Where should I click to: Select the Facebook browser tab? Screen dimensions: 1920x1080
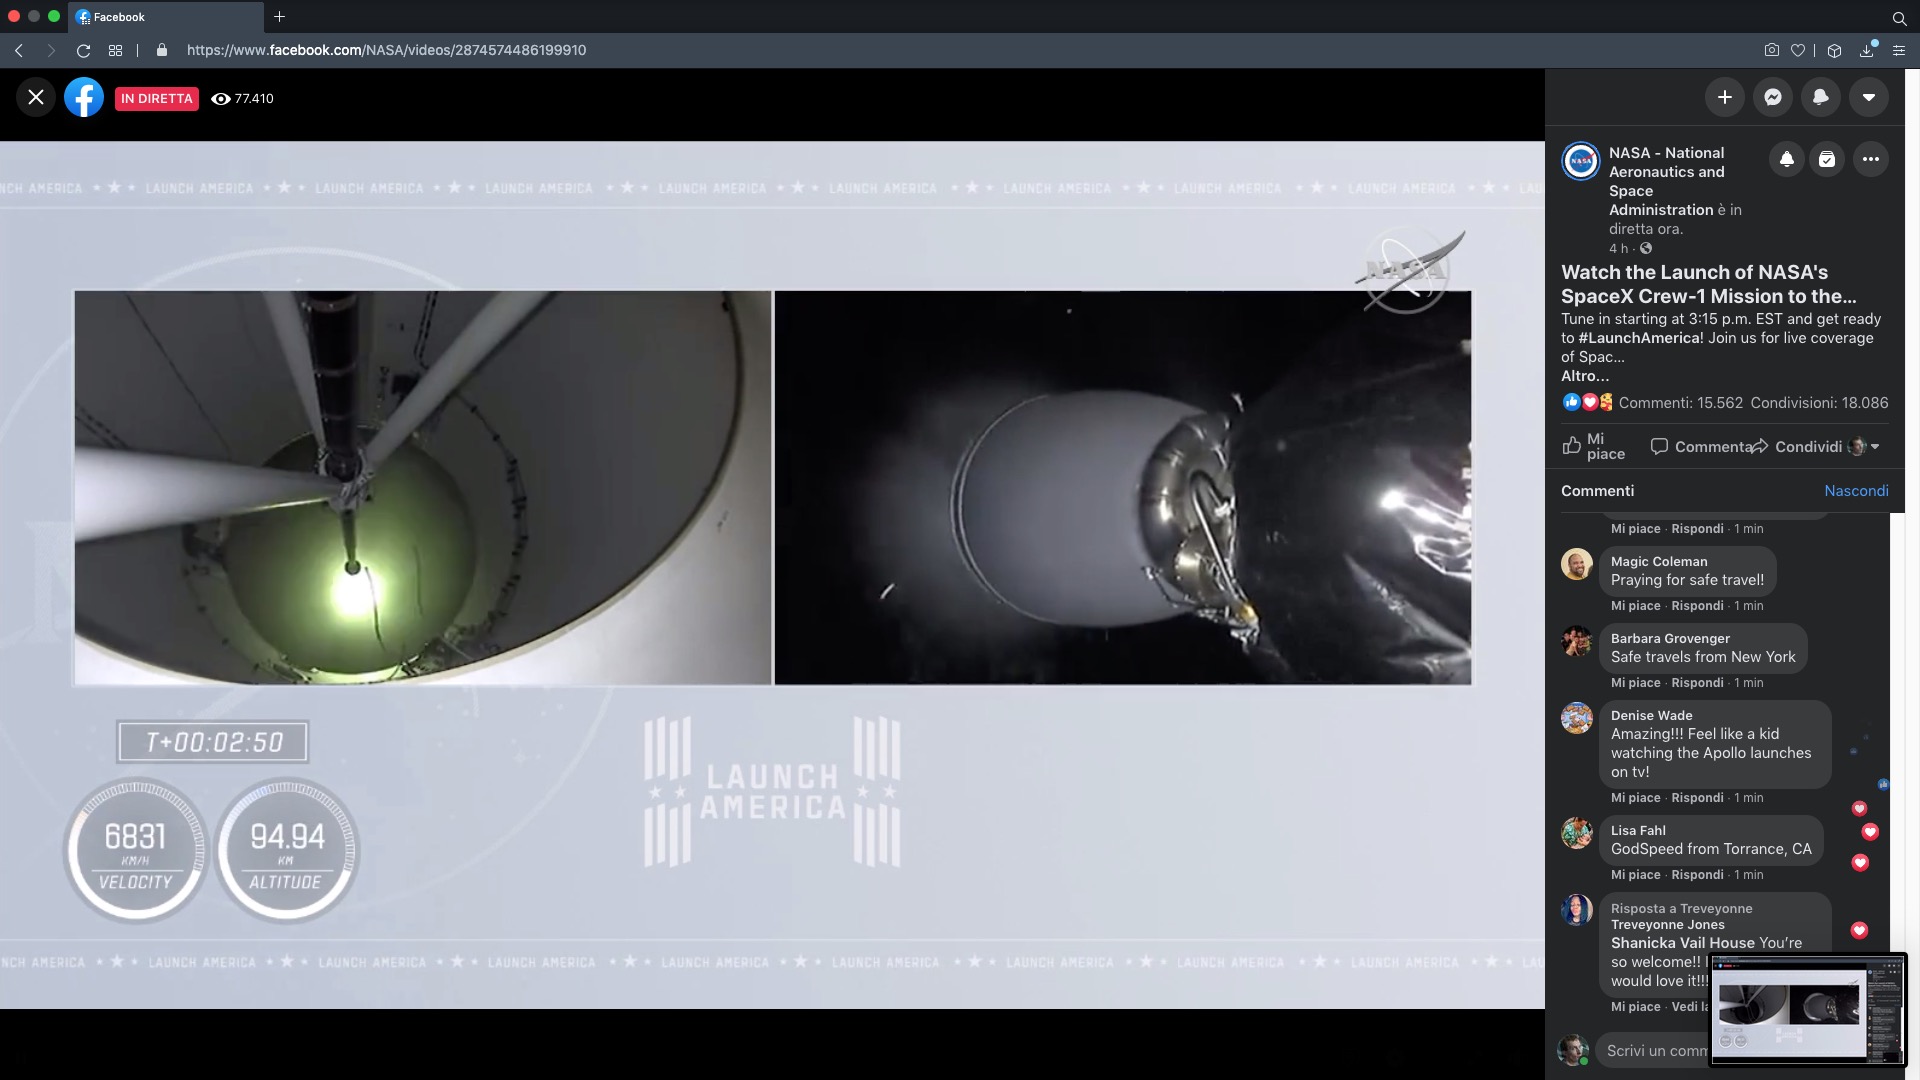point(166,16)
